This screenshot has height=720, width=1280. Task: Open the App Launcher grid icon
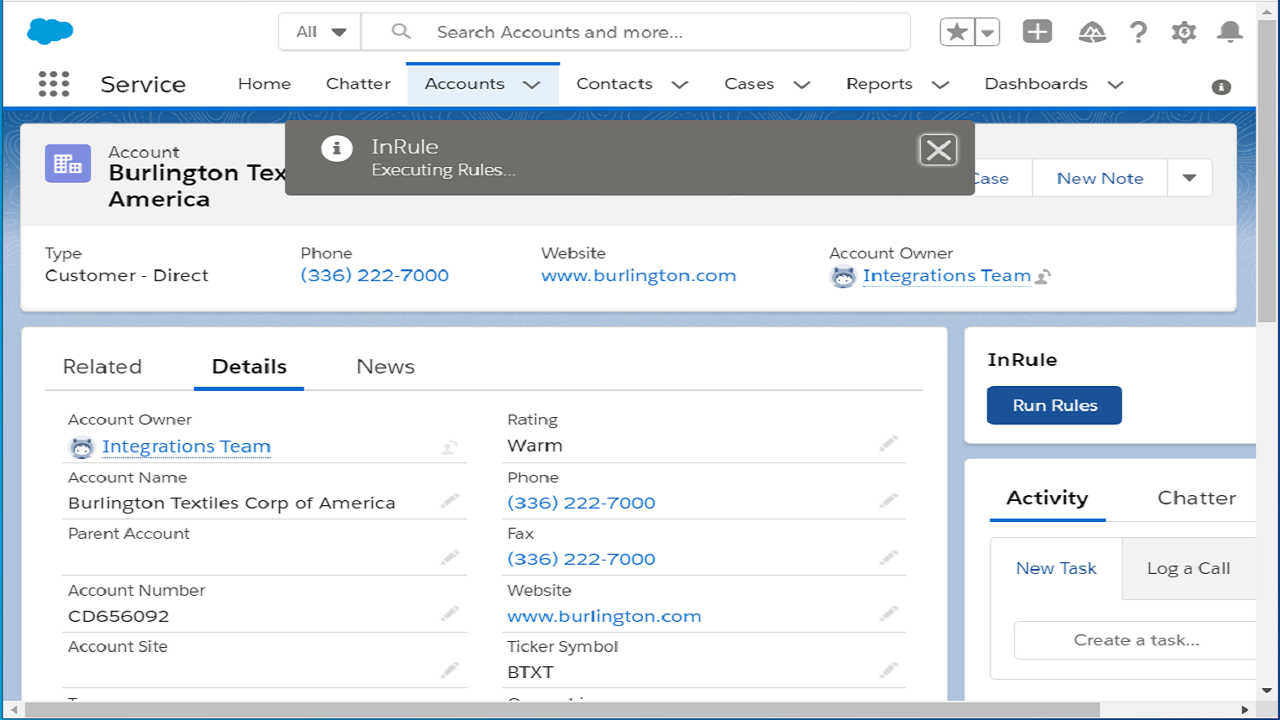[x=53, y=84]
